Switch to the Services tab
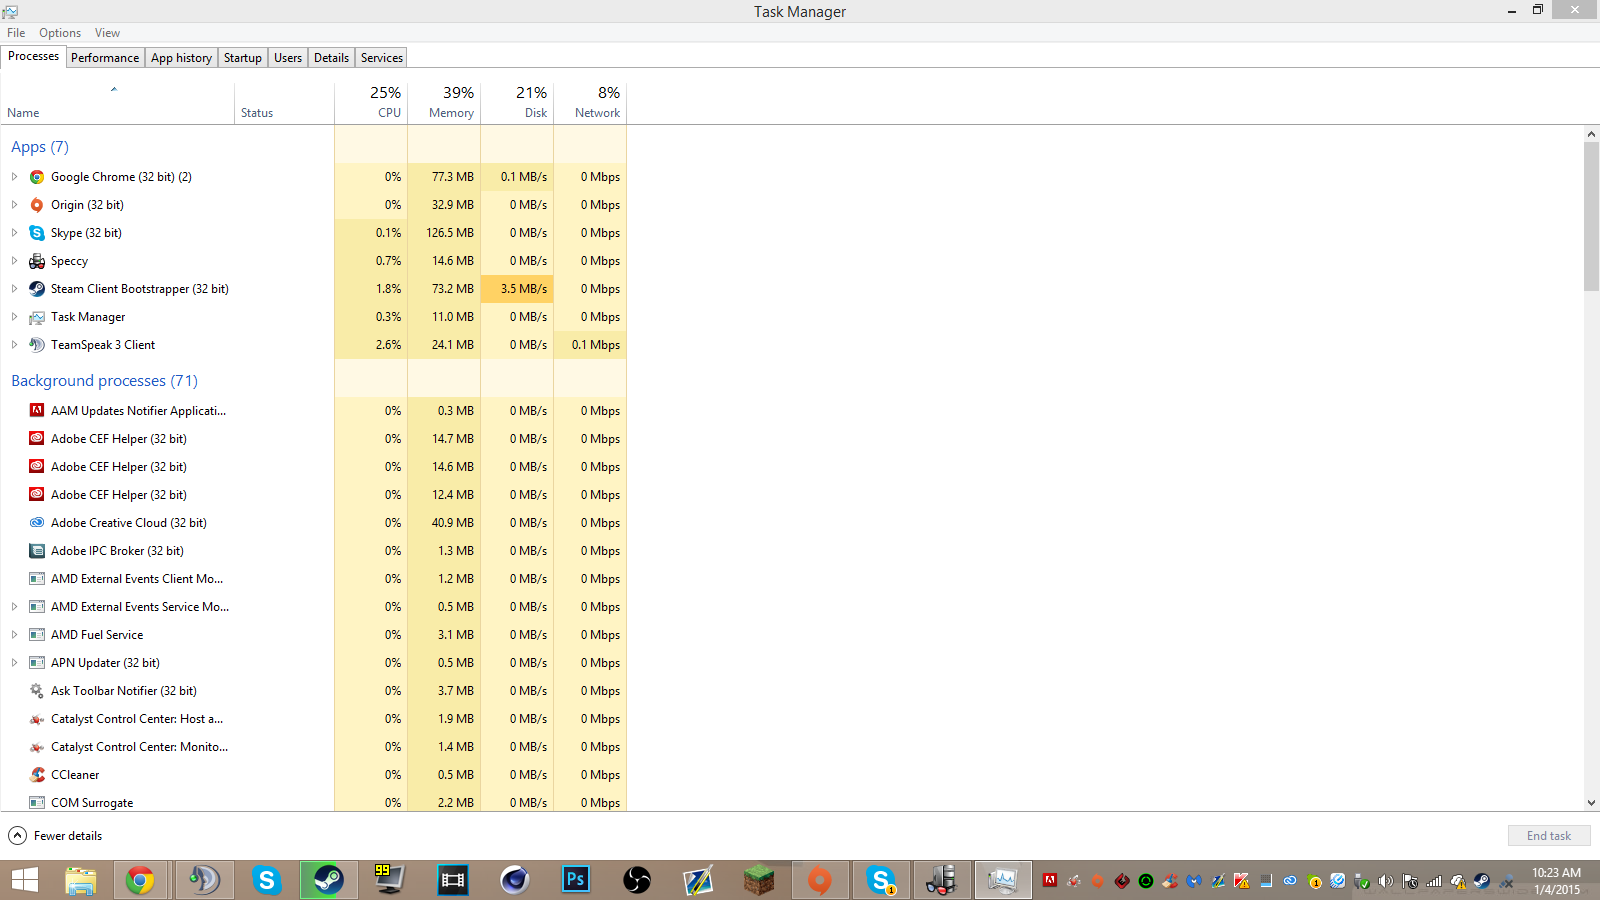The image size is (1600, 900). click(382, 58)
